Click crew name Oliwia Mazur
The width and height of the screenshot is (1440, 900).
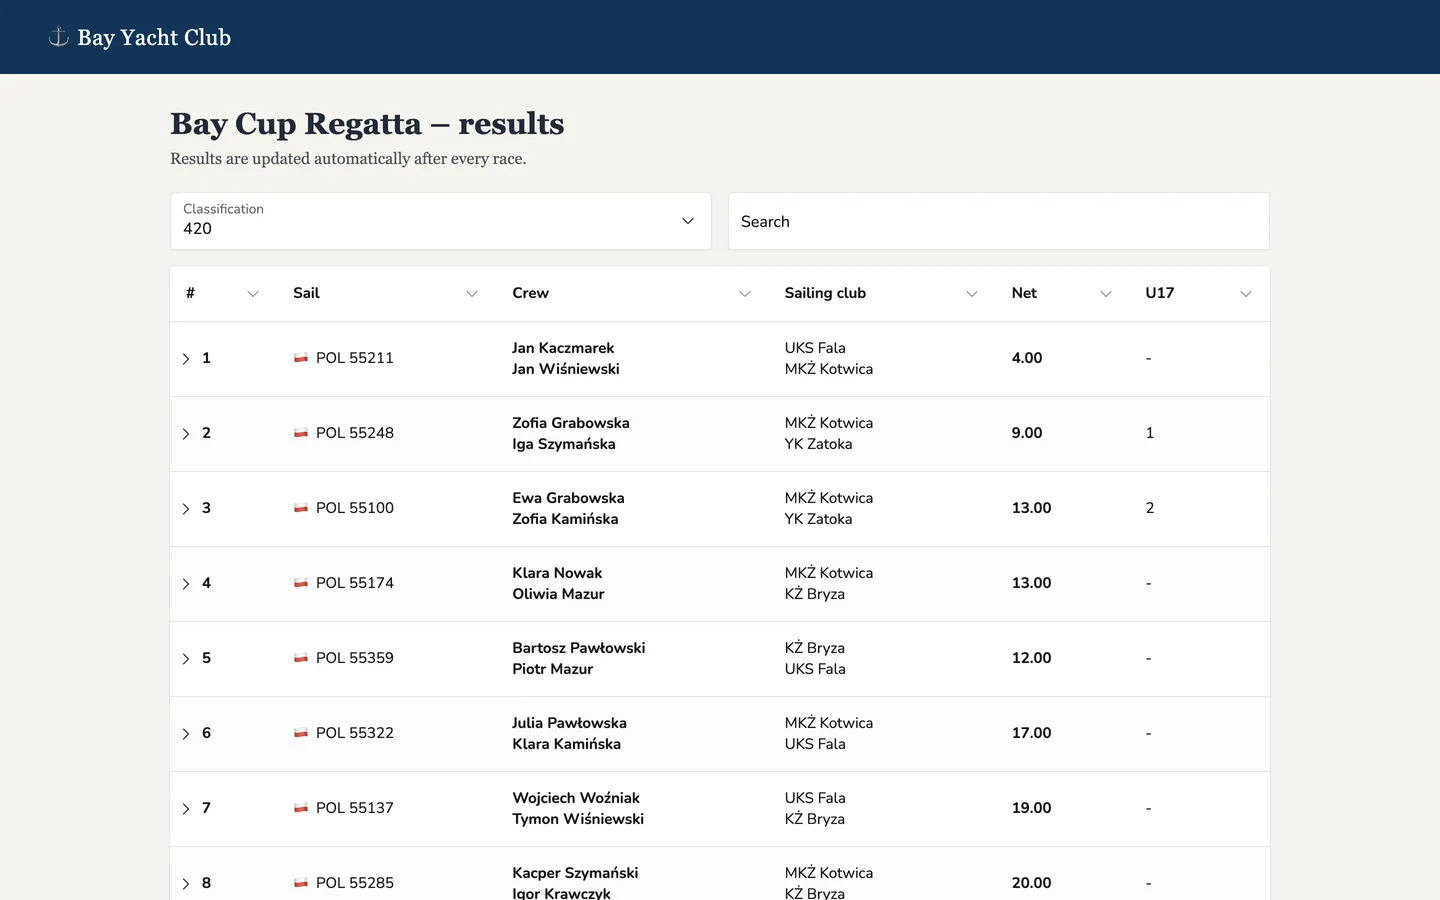(558, 594)
